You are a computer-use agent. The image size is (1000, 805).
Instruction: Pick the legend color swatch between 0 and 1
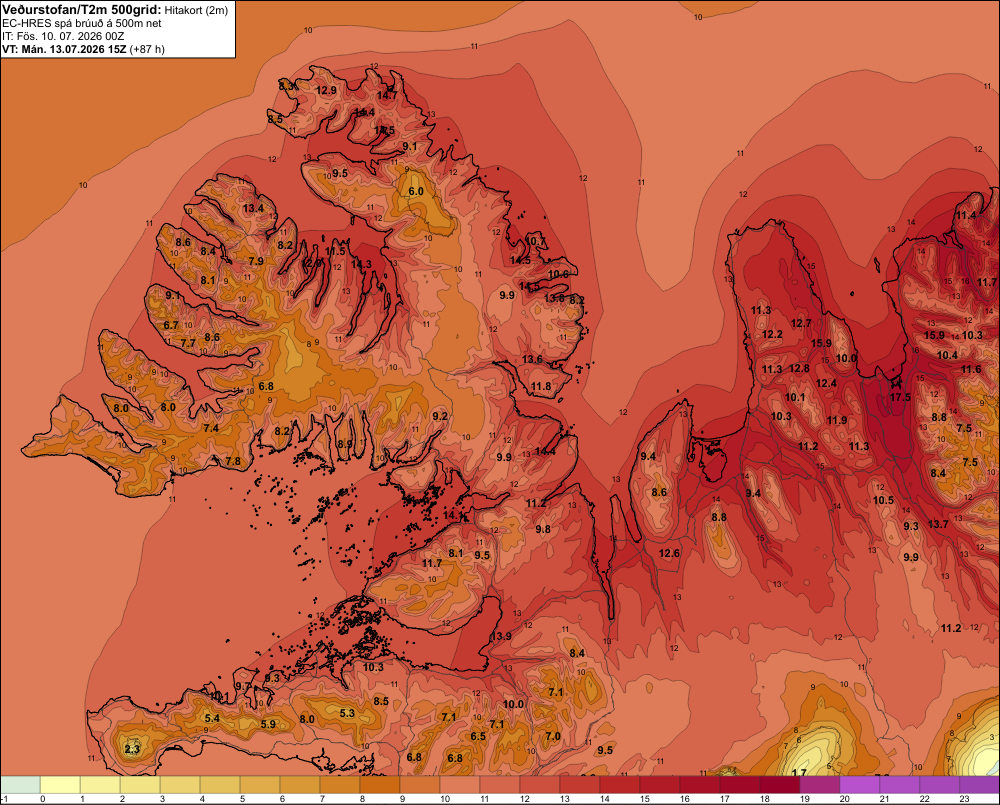(60, 785)
